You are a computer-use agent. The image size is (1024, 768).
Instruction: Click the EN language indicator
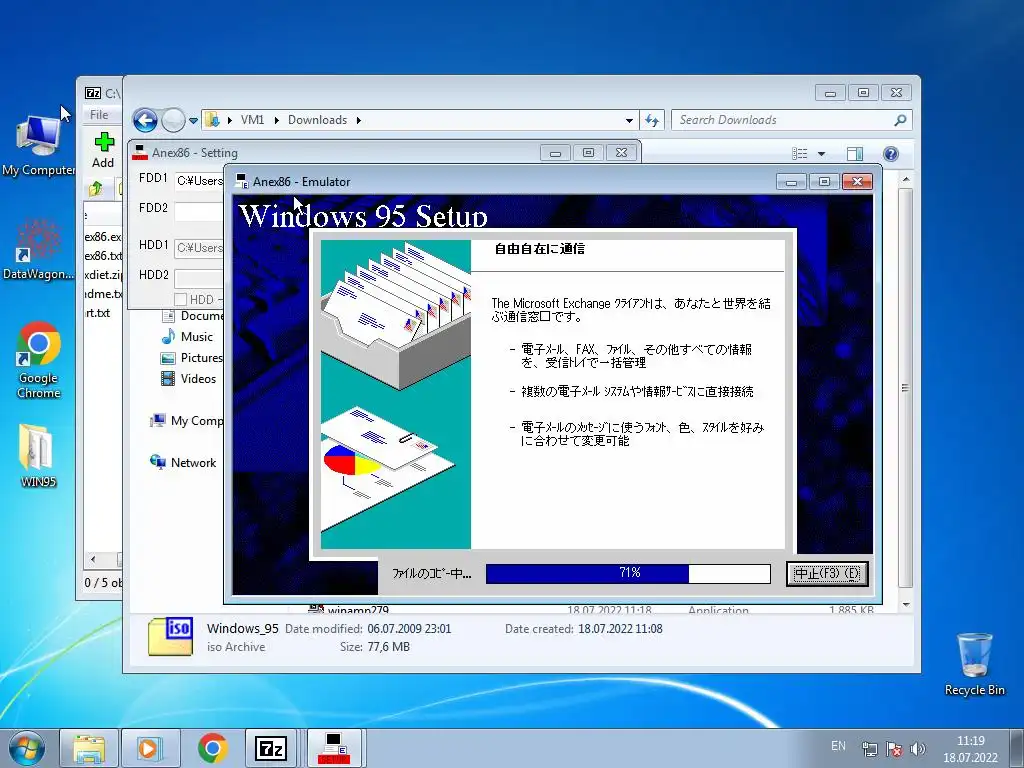839,746
